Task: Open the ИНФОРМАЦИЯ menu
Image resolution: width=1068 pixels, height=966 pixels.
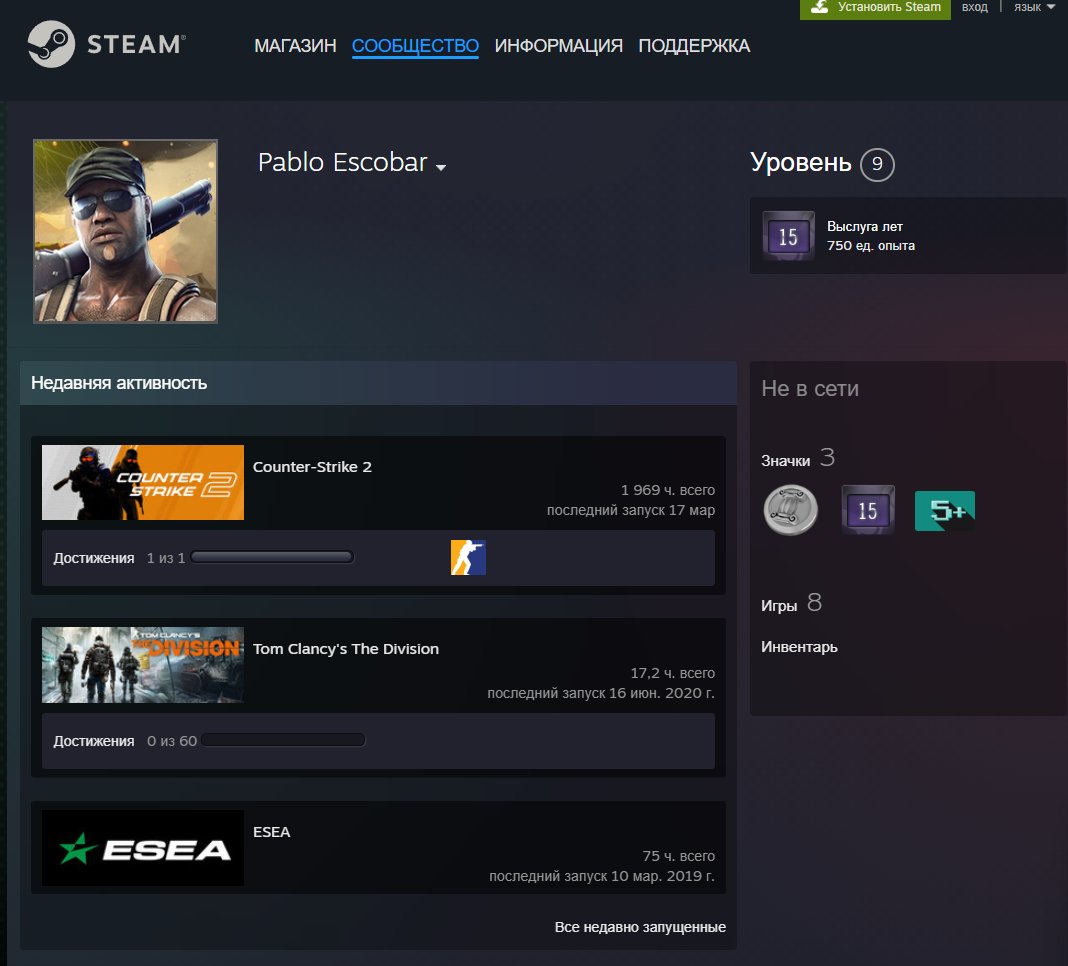Action: (x=559, y=46)
